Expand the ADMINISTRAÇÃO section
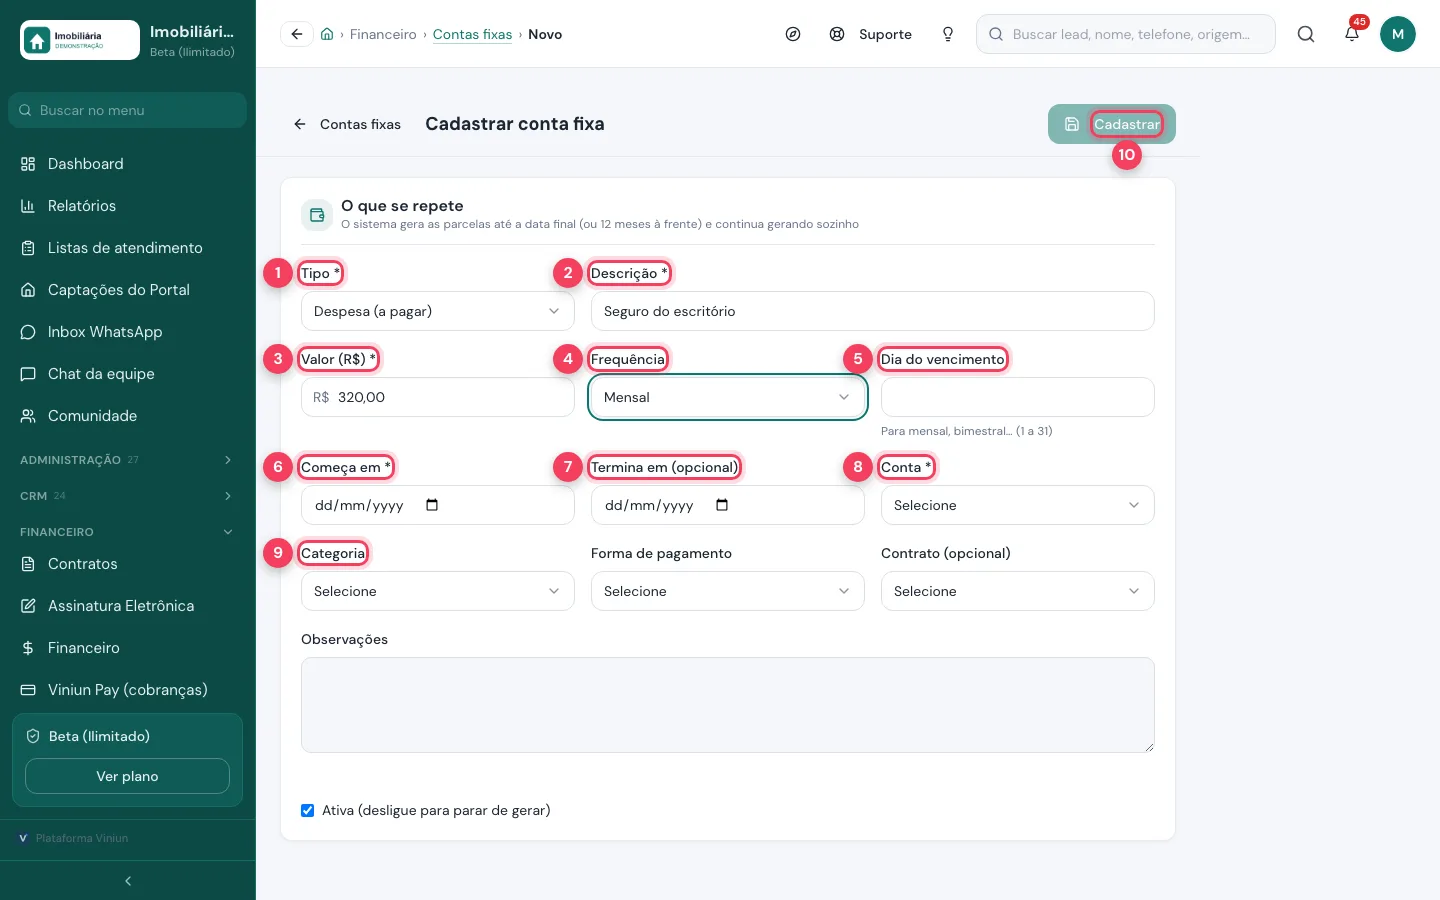 click(x=128, y=460)
